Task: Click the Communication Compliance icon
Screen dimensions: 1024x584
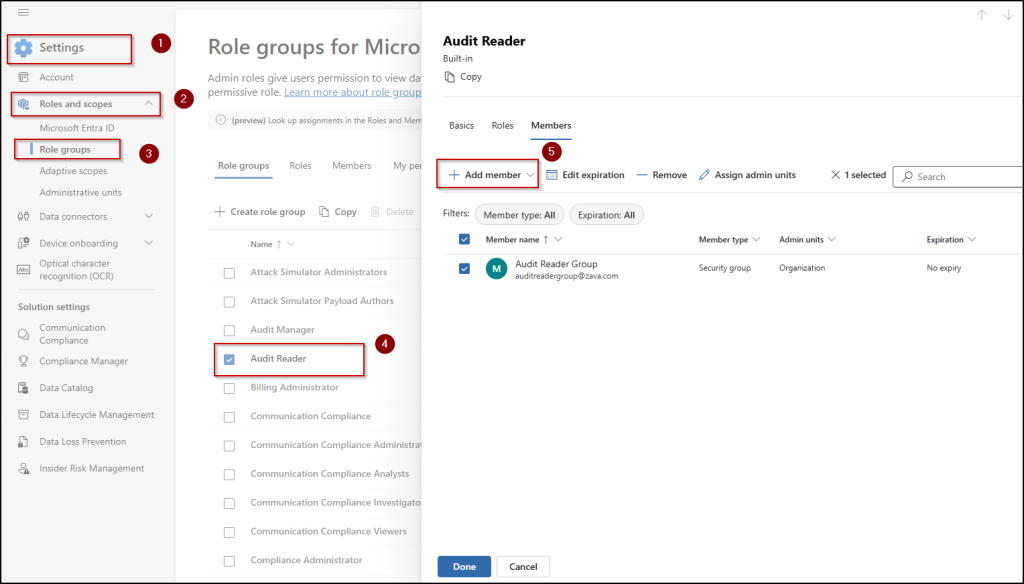Action: [x=24, y=334]
